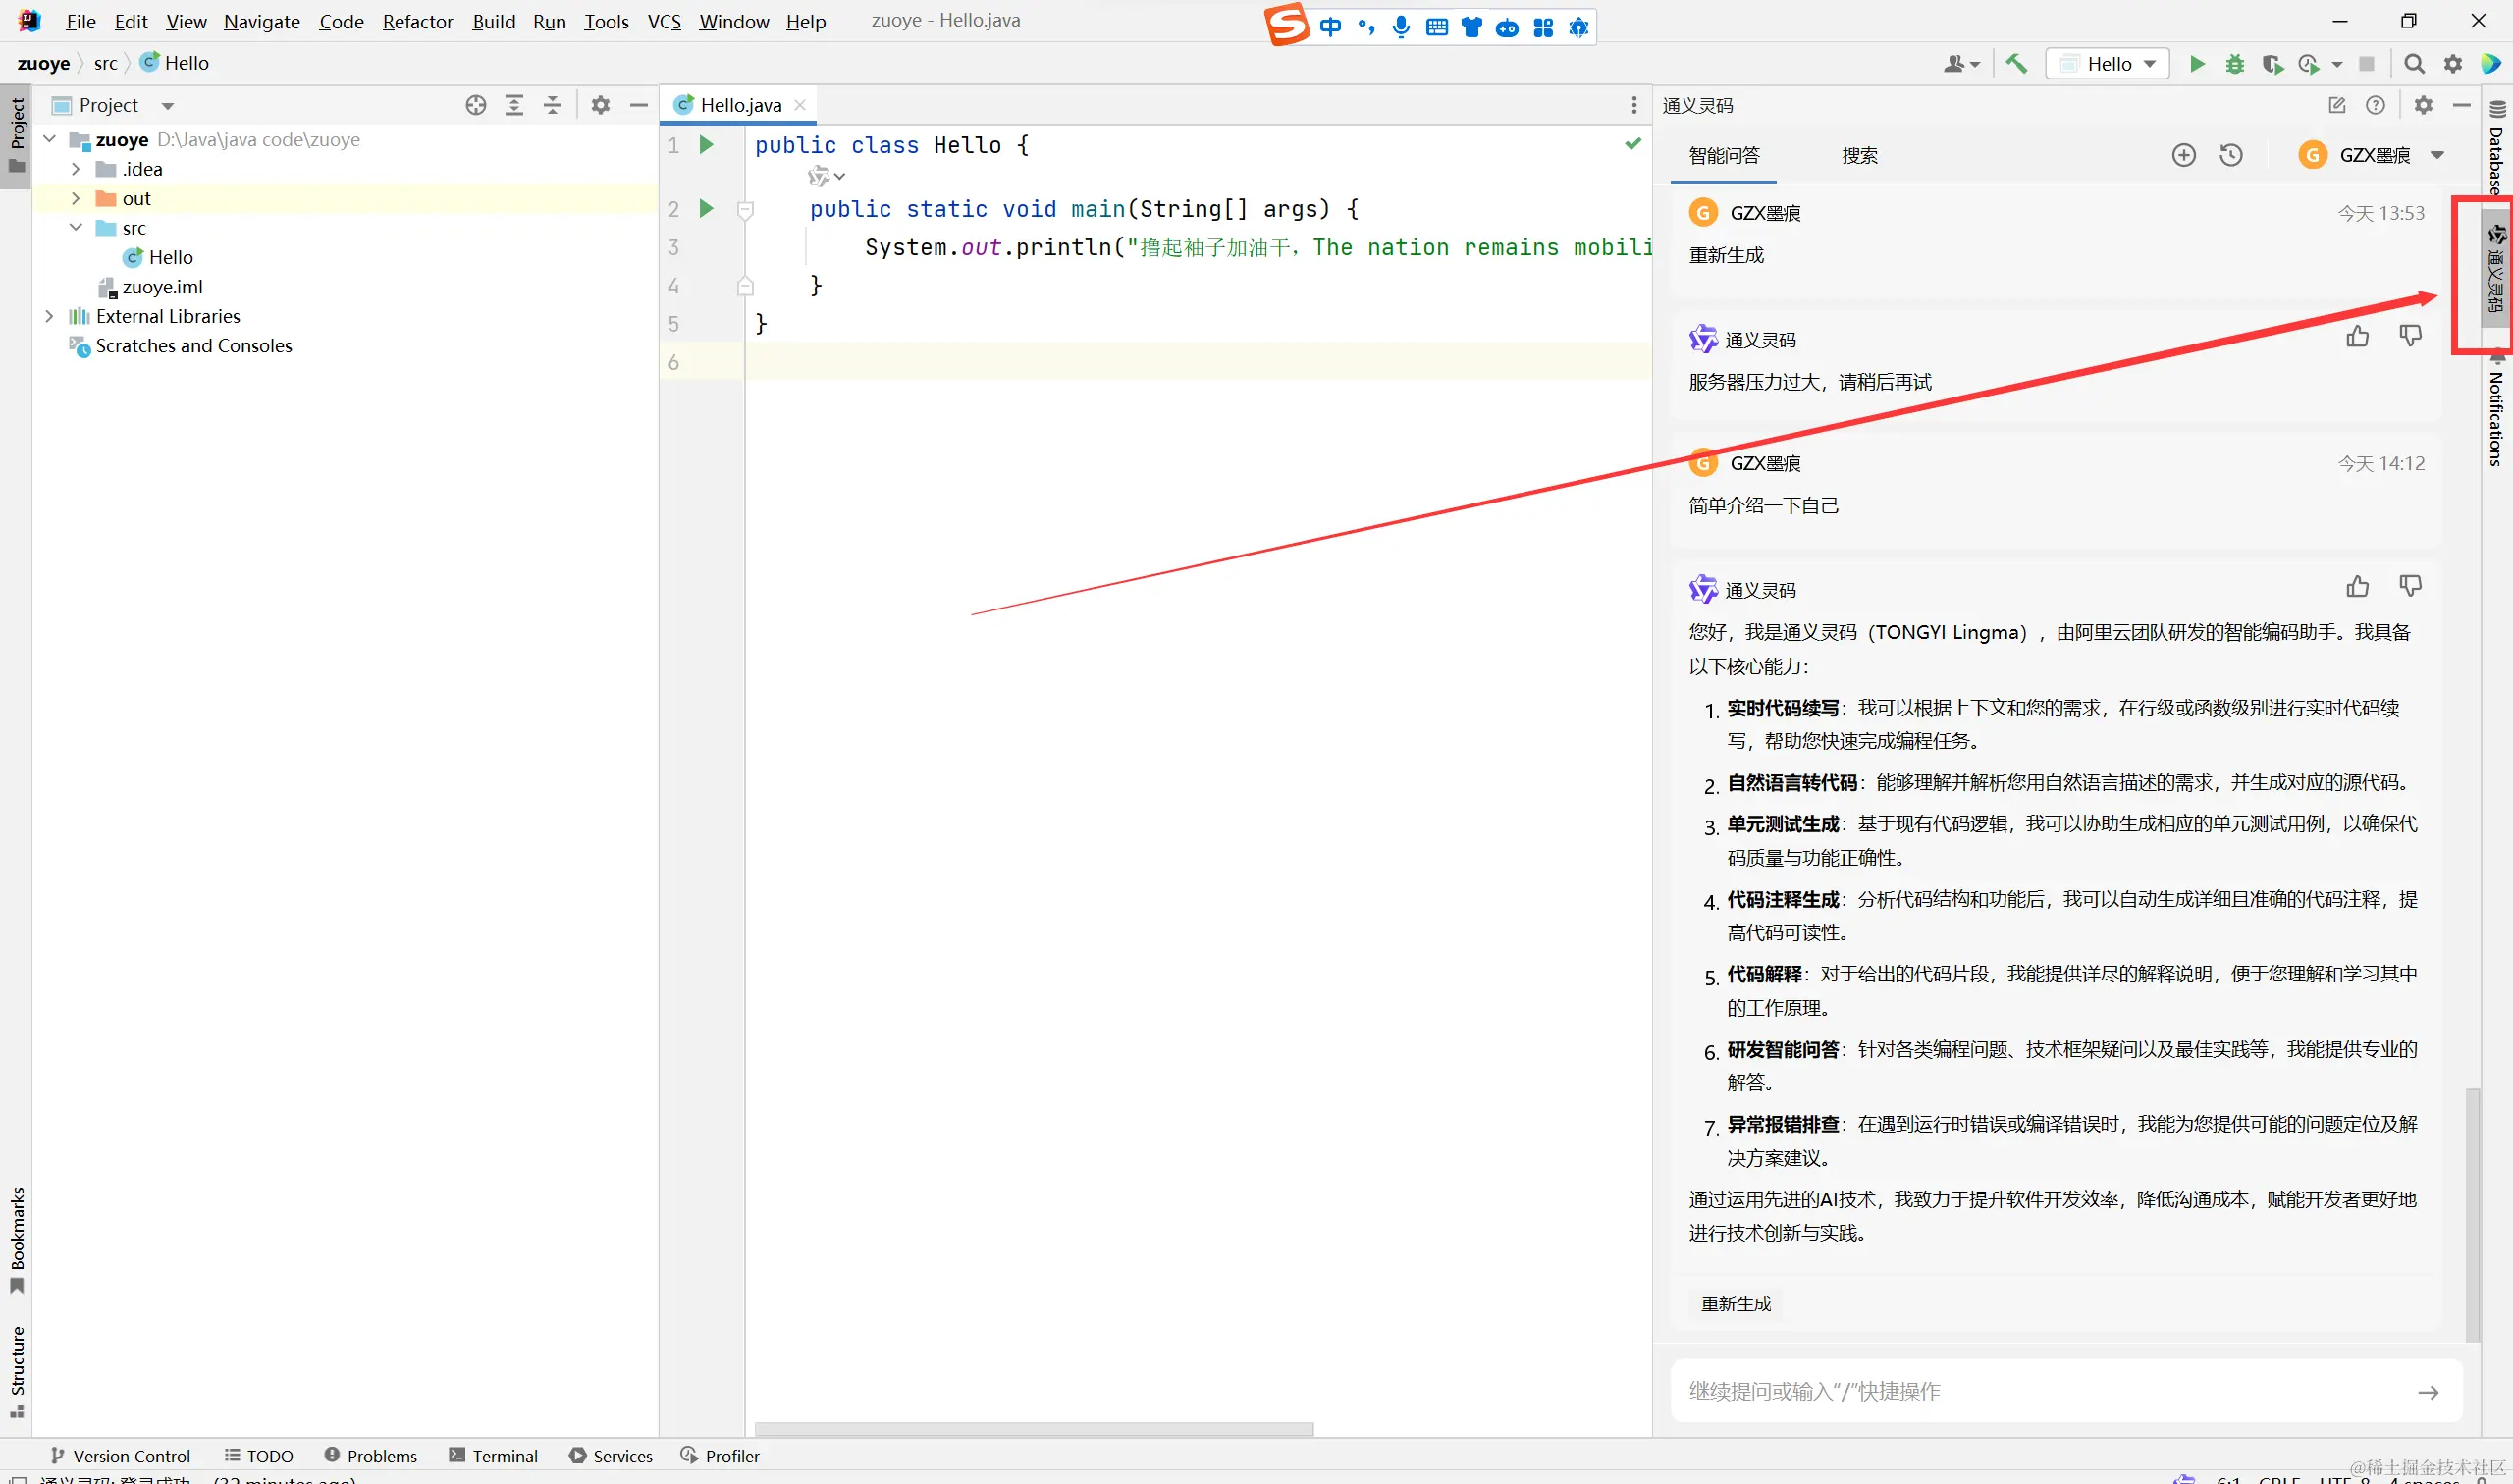Click the green inspection checkmark in editor
This screenshot has height=1484, width=2513.
pyautogui.click(x=1633, y=144)
